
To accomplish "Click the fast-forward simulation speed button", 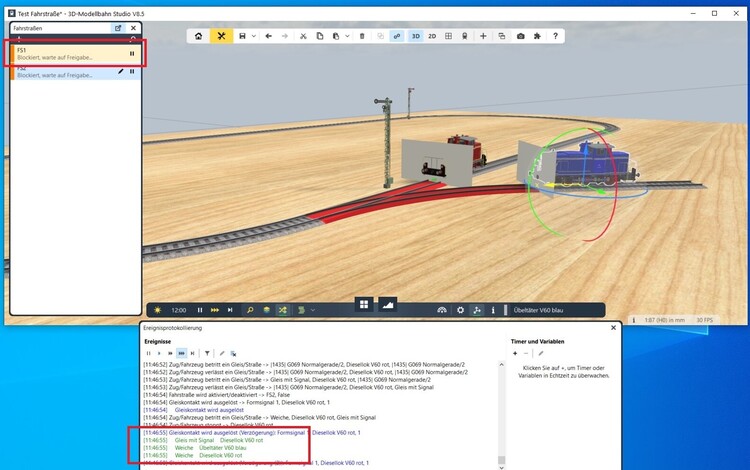I will pos(215,310).
